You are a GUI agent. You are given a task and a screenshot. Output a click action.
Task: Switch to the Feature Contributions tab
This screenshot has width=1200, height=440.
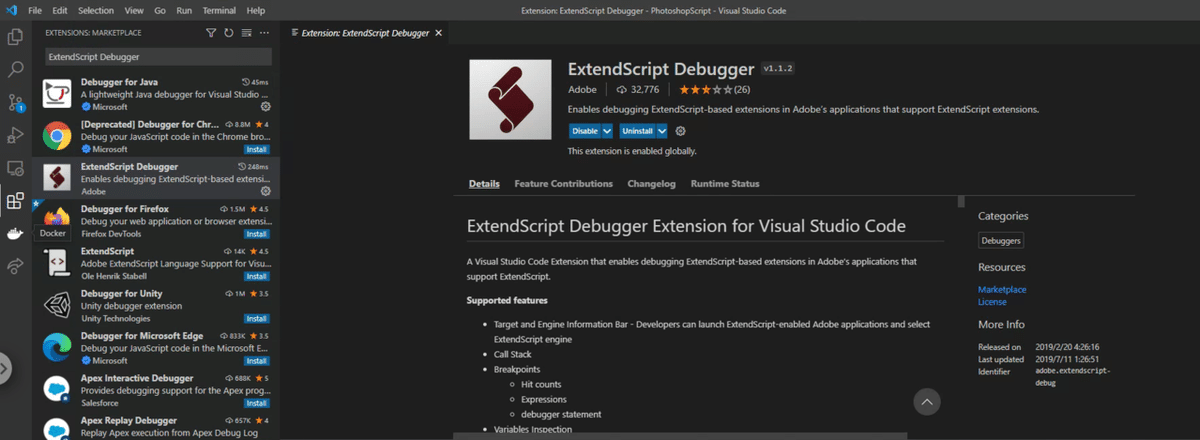563,184
